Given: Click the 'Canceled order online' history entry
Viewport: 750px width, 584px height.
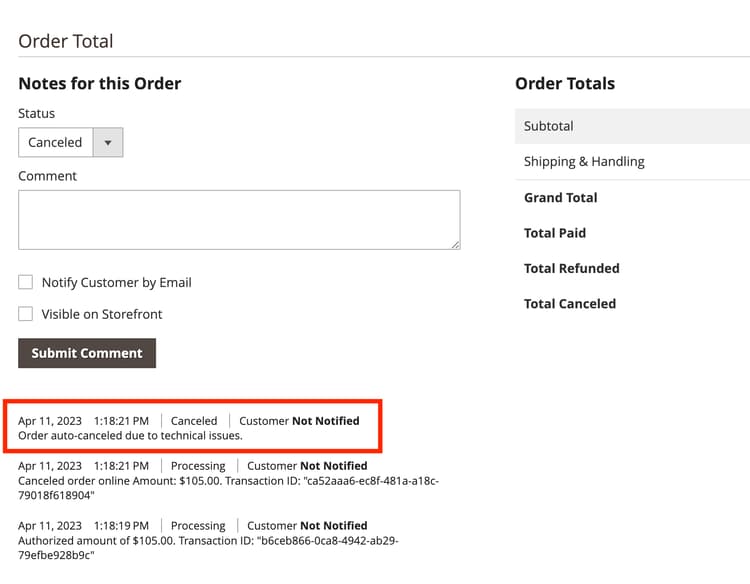Looking at the screenshot, I should [228, 481].
